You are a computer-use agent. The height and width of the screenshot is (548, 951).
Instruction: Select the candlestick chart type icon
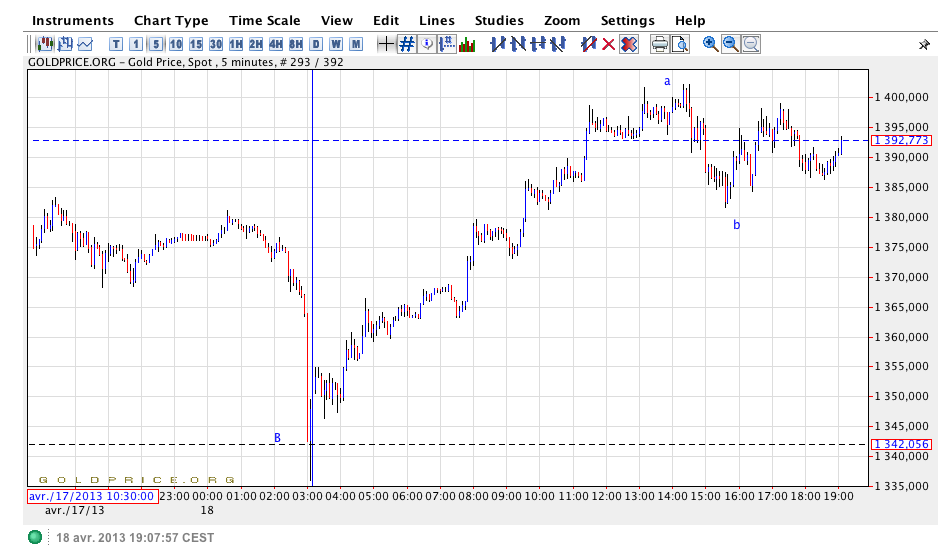(45, 44)
